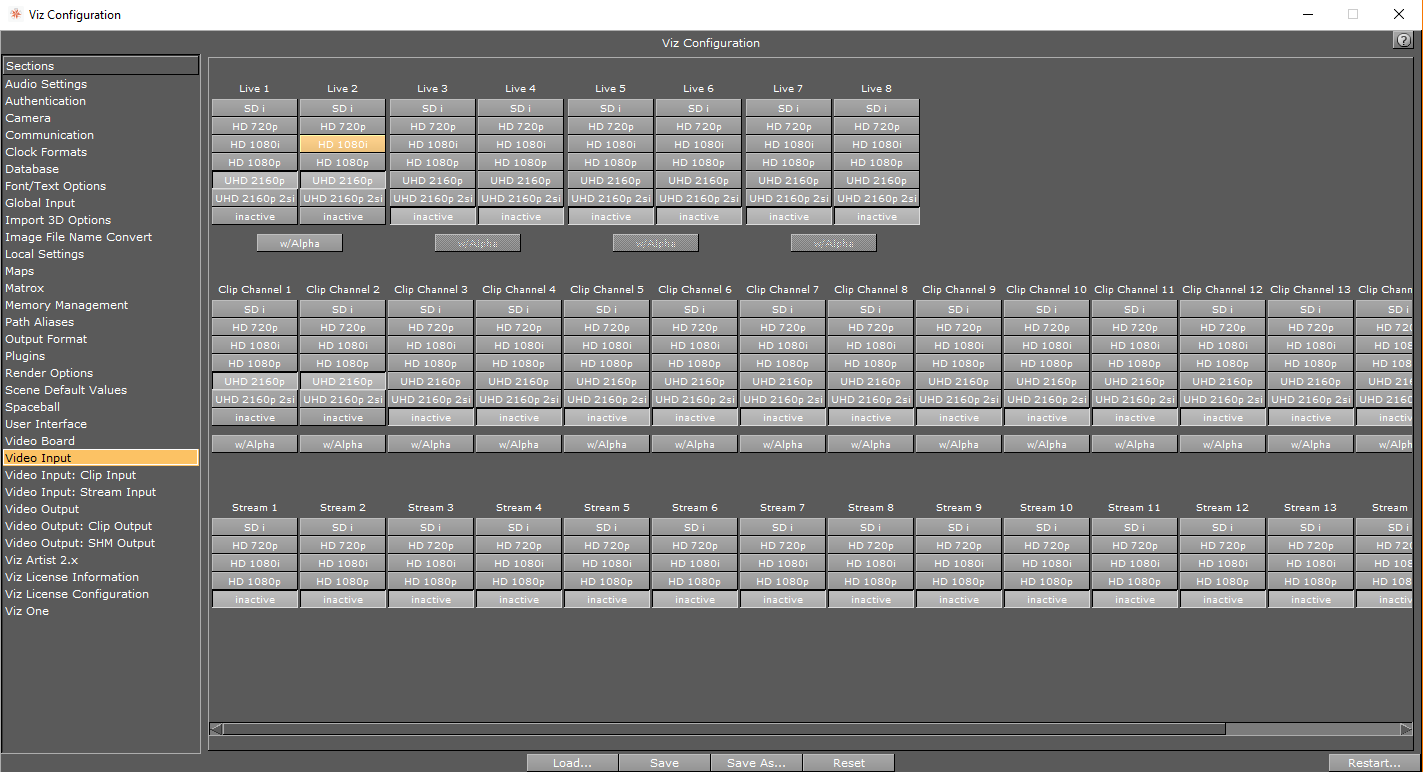The image size is (1423, 772).
Task: Set Live 5 to HD 1080p
Action: pyautogui.click(x=610, y=162)
